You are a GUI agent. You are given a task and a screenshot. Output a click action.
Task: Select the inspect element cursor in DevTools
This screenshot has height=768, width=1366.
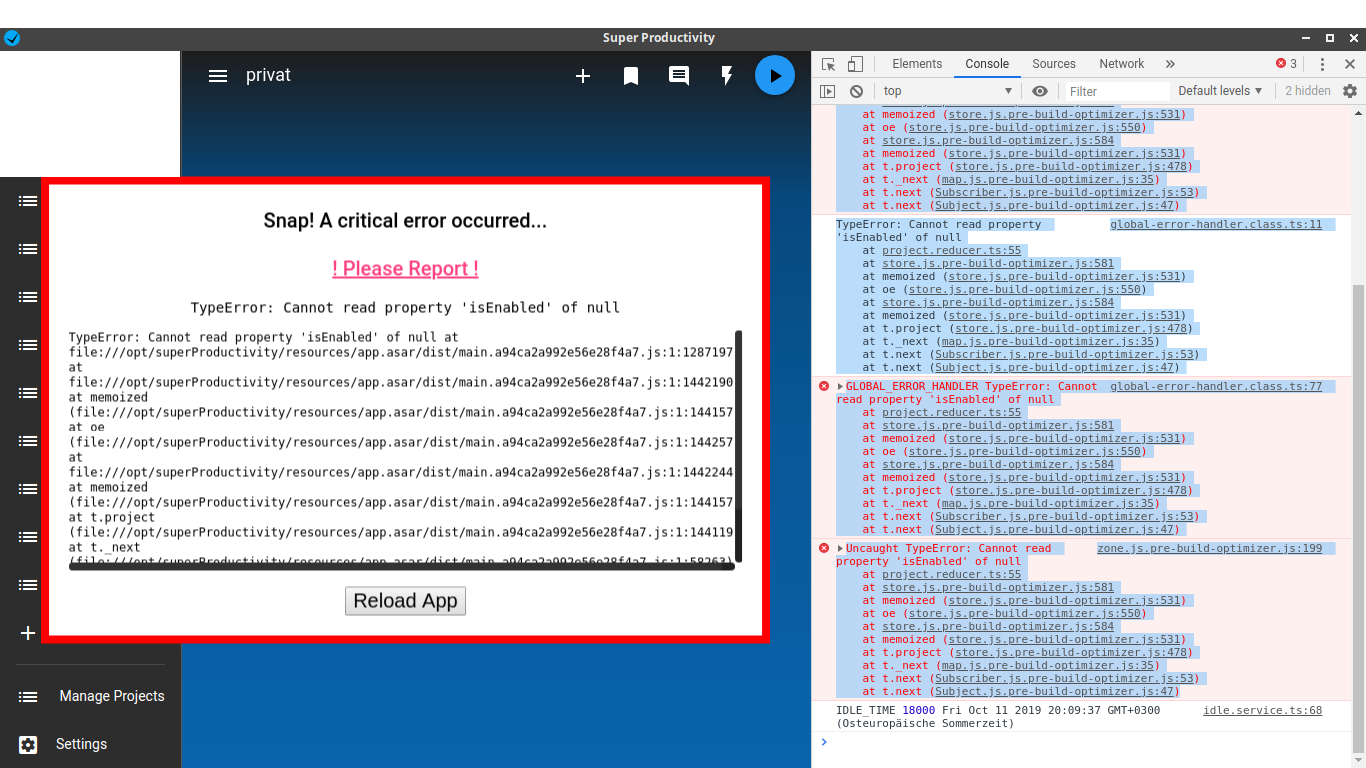coord(827,63)
